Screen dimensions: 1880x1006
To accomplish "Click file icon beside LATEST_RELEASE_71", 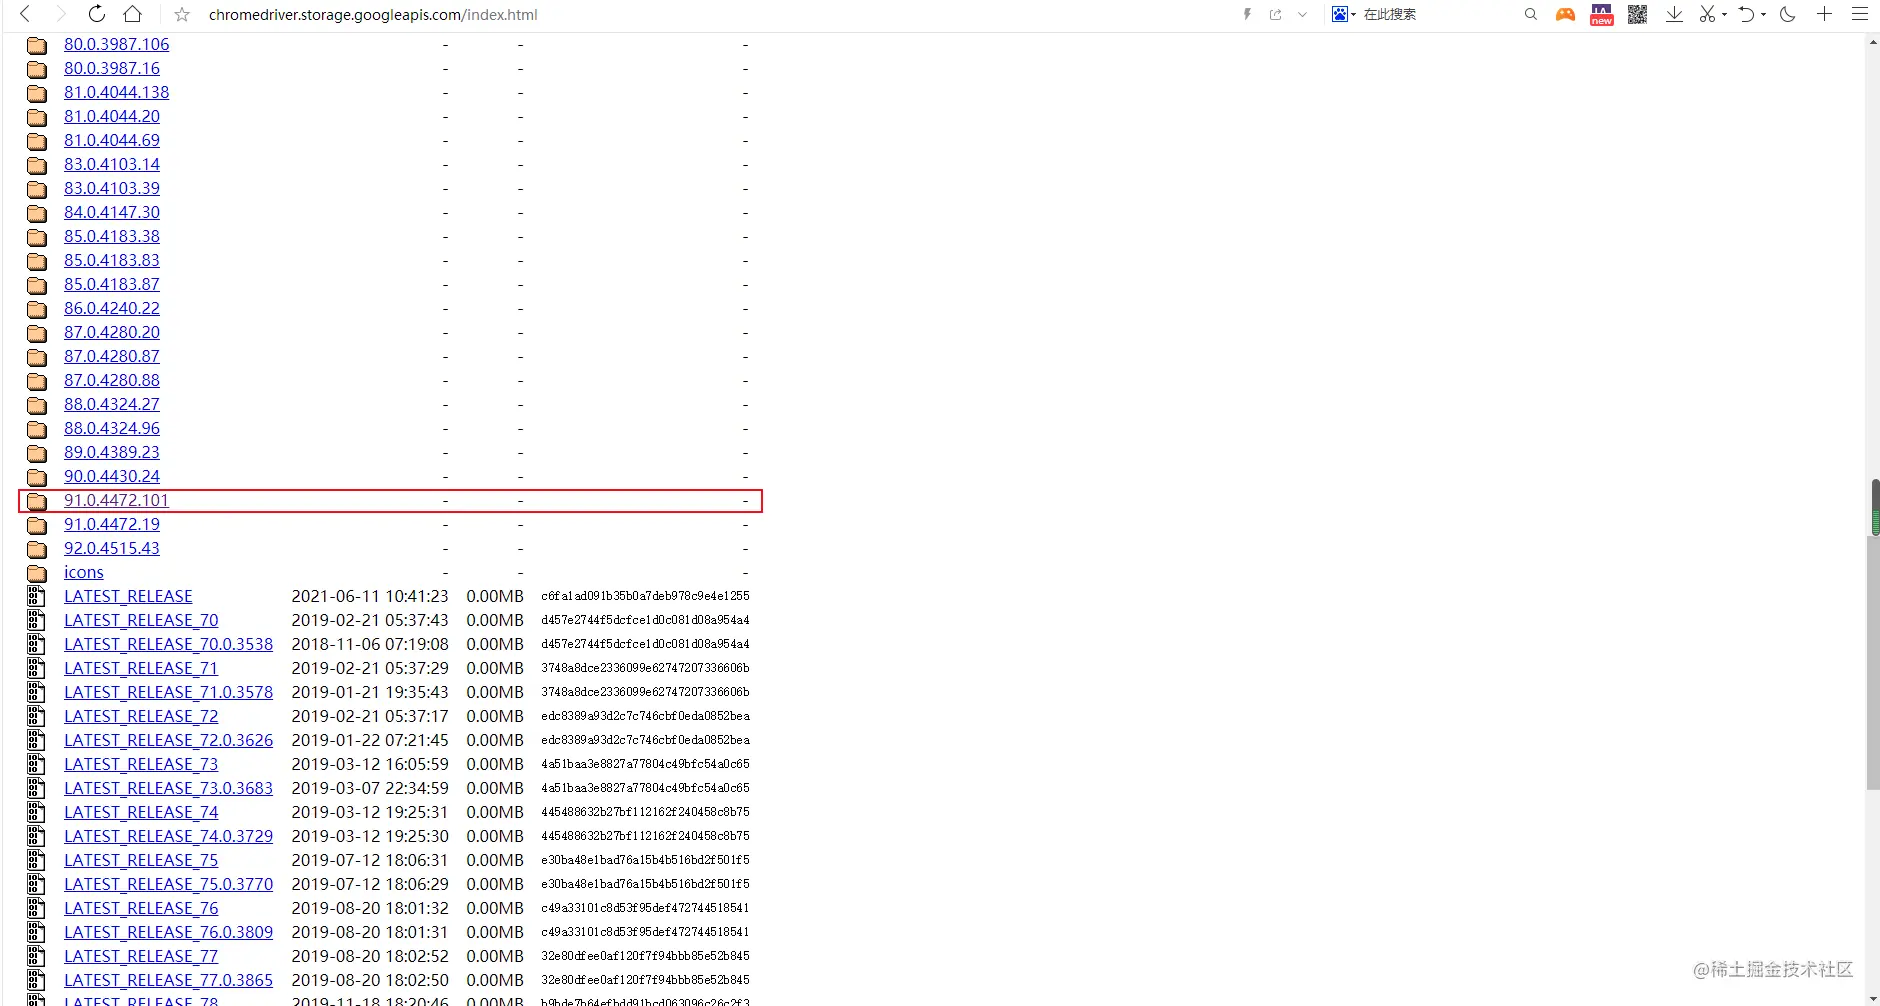I will [37, 668].
